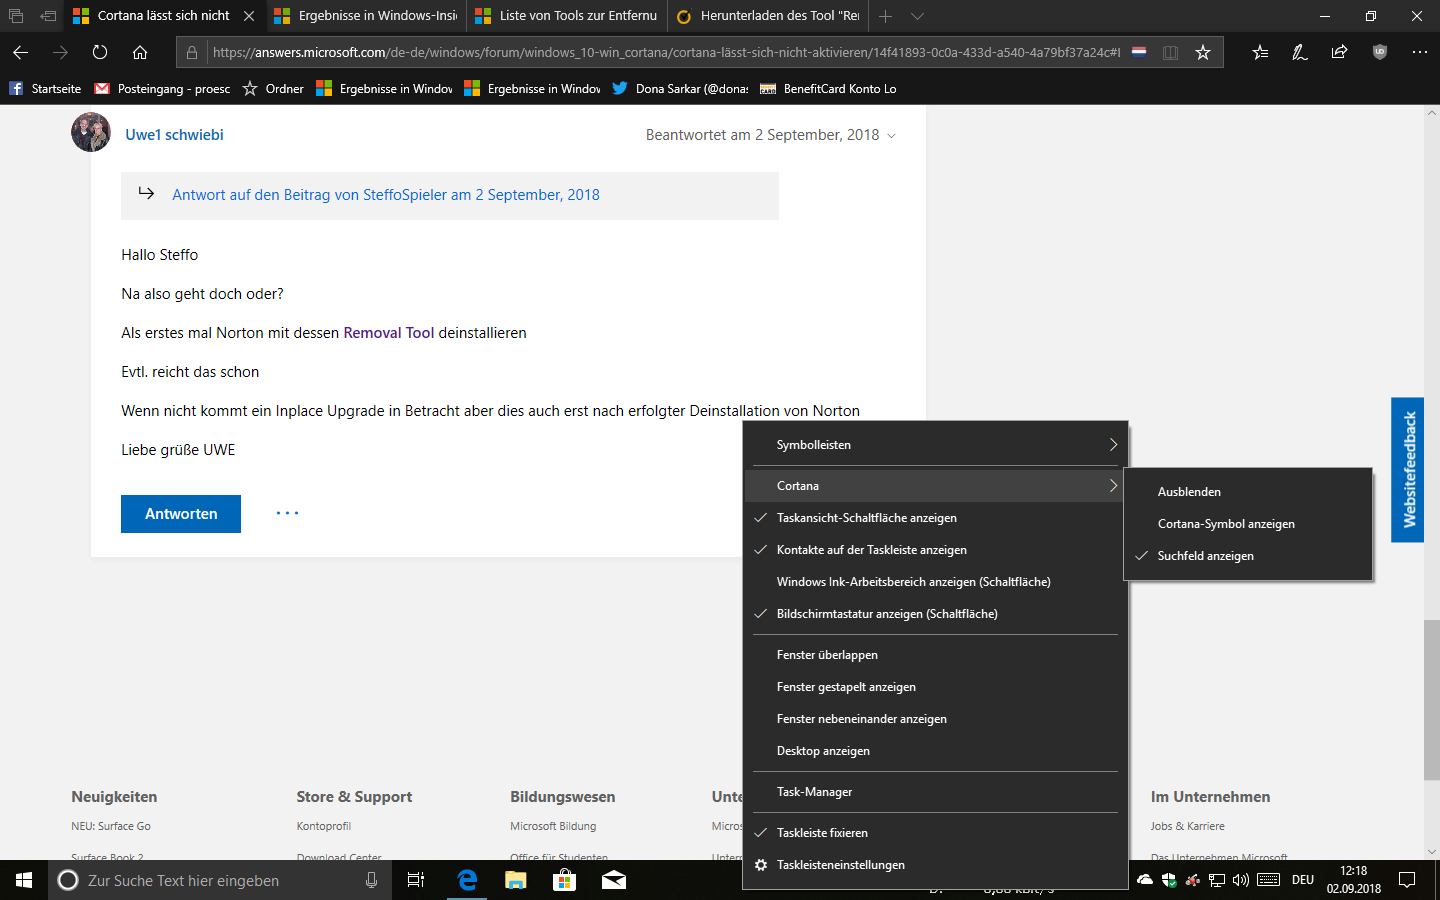Image resolution: width=1440 pixels, height=900 pixels.
Task: Open Taskleisteneinstellungen with gear icon
Action: tap(935, 865)
